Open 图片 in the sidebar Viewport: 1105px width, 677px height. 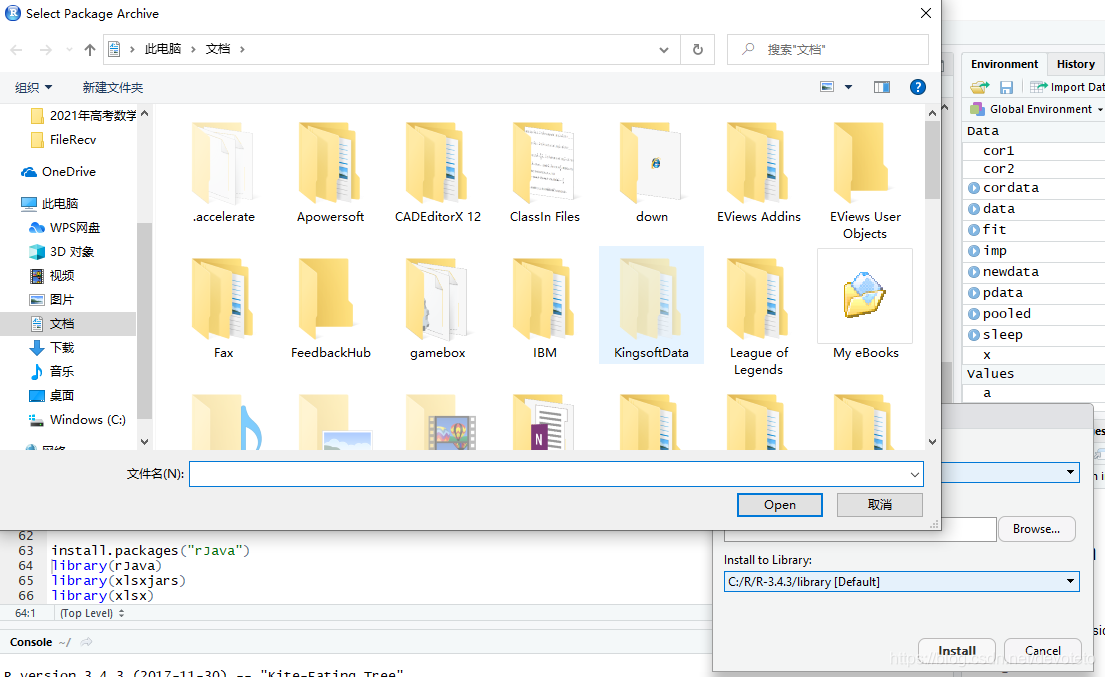coord(52,299)
